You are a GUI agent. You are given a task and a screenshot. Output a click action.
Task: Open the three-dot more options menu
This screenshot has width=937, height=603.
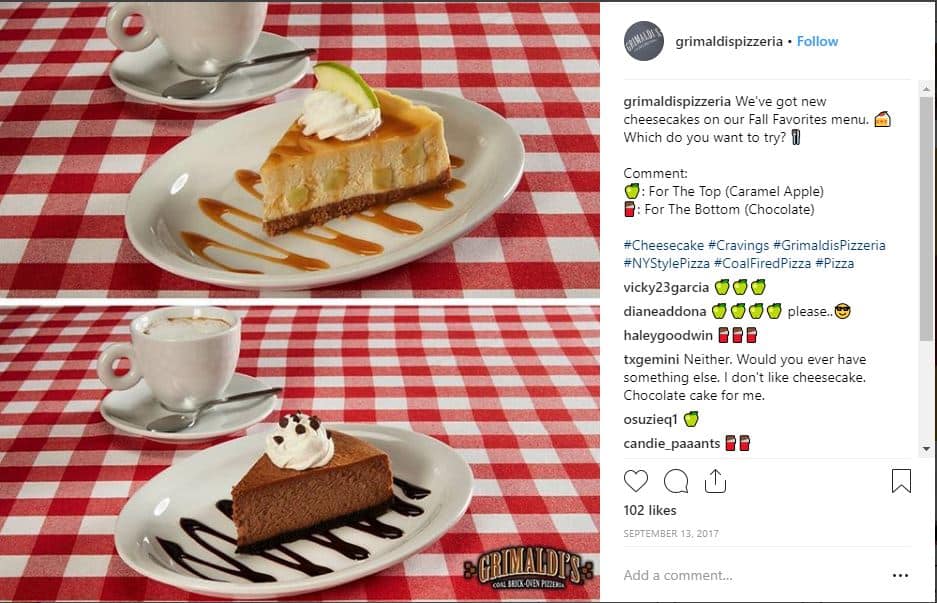coord(901,576)
